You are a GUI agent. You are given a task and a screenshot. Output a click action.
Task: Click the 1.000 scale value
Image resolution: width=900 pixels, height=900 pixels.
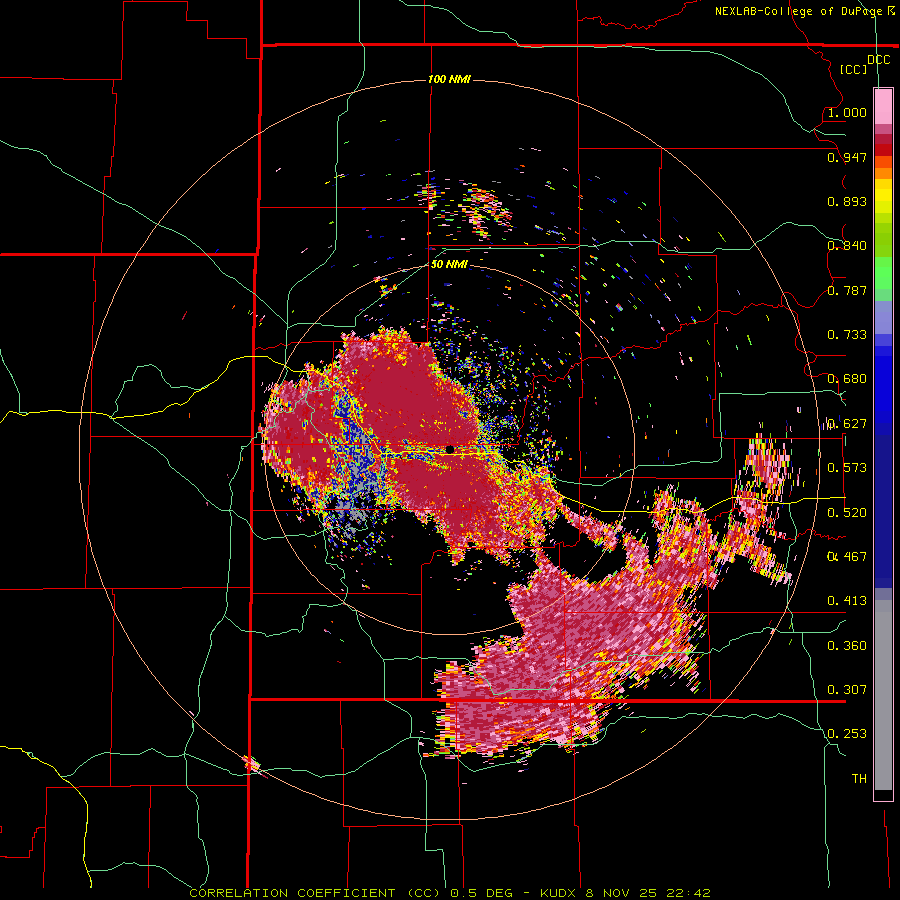click(847, 112)
